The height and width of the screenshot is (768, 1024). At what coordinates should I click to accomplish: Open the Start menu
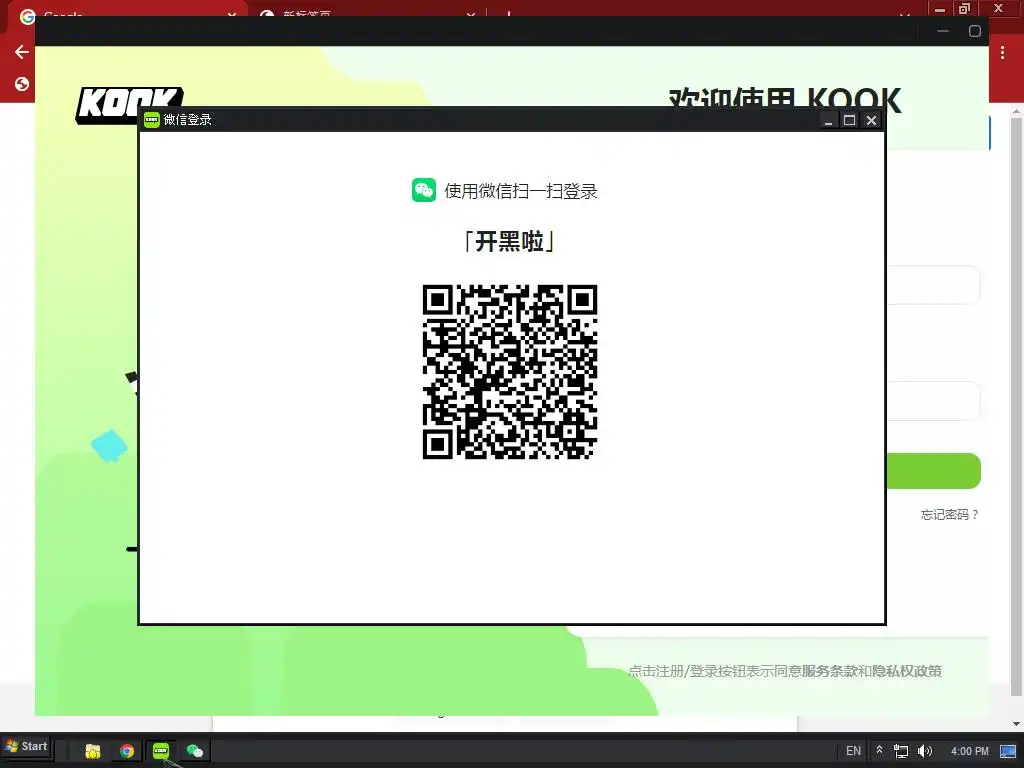(27, 746)
